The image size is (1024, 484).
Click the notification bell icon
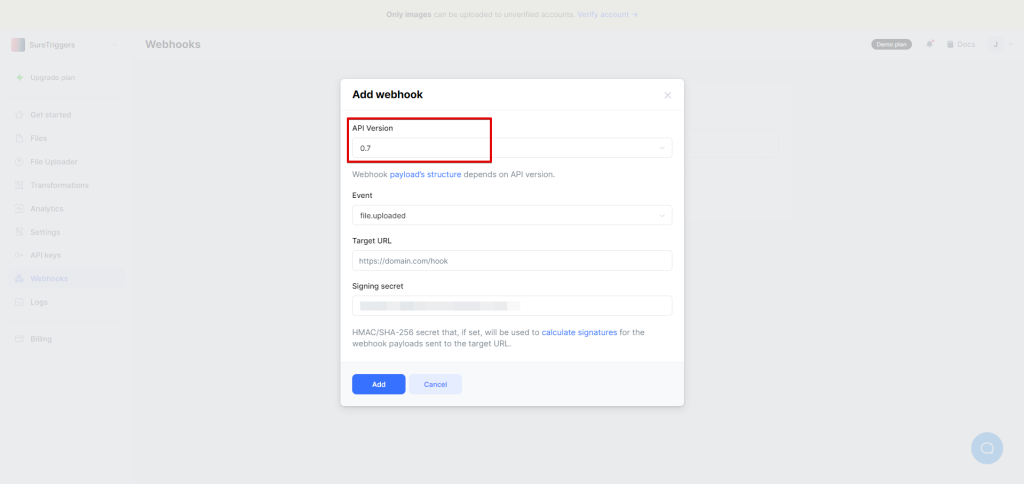pyautogui.click(x=930, y=44)
